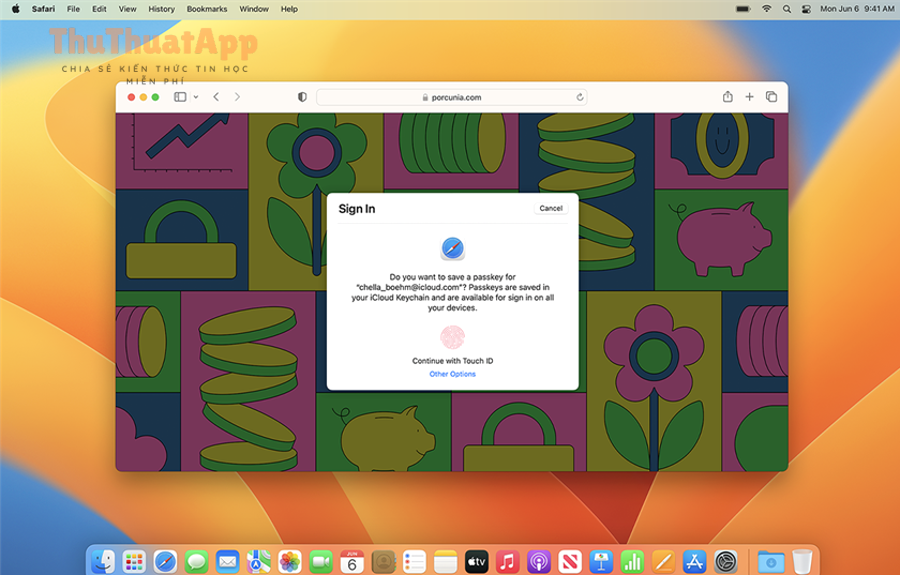This screenshot has height=575, width=900.
Task: Open Keynote from the Dock
Action: click(600, 561)
